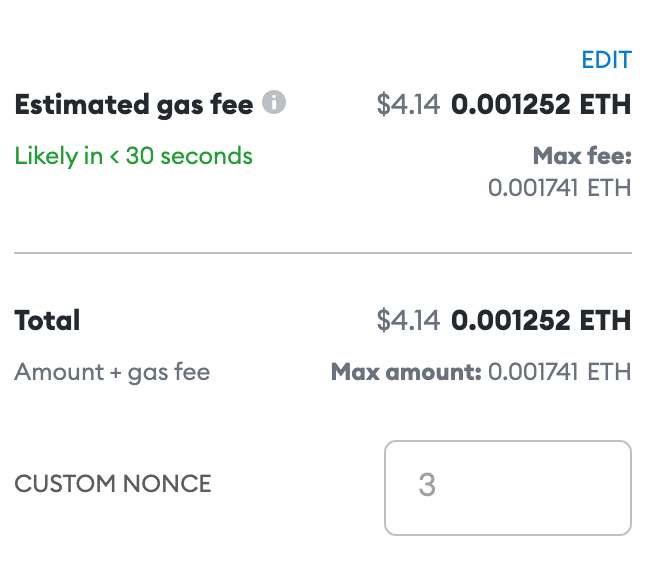The width and height of the screenshot is (660, 576).
Task: Click the divider line above Total
Action: click(x=323, y=253)
